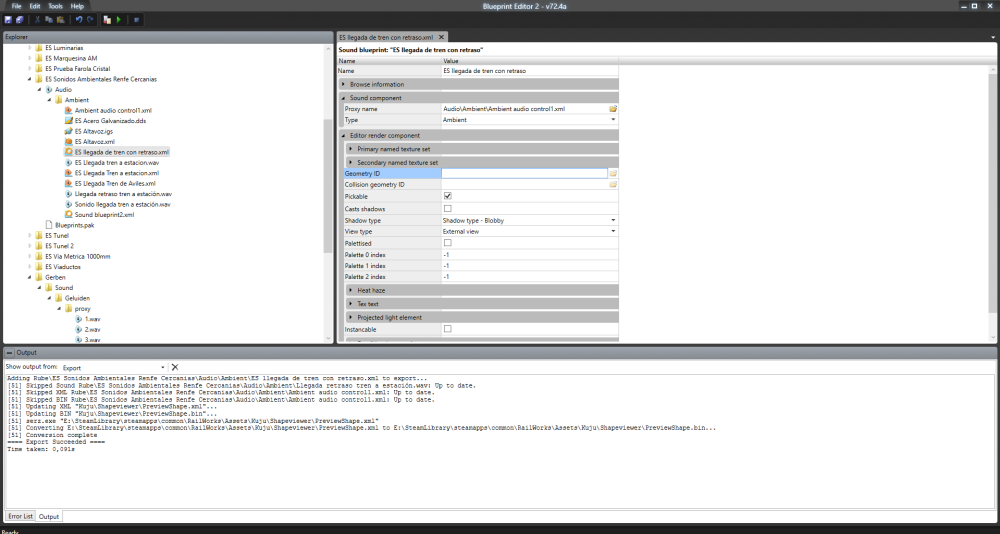This screenshot has width=1000, height=534.
Task: Expand the Browse information section
Action: (x=345, y=84)
